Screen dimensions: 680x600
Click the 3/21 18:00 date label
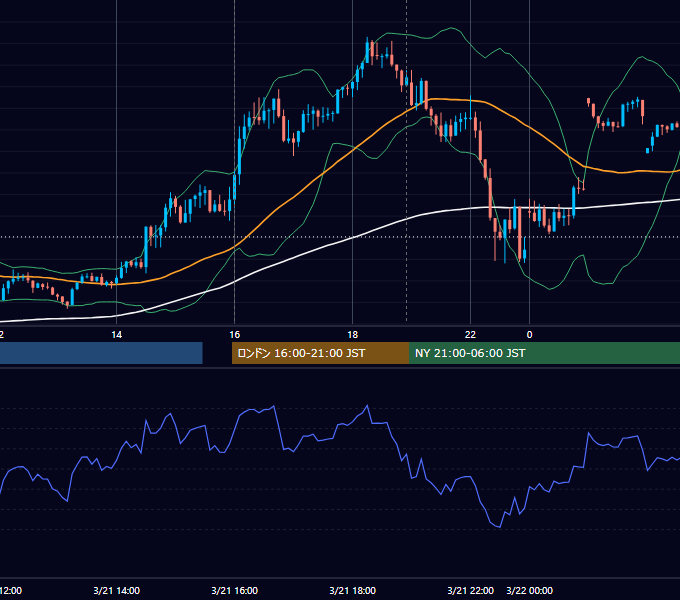click(353, 590)
